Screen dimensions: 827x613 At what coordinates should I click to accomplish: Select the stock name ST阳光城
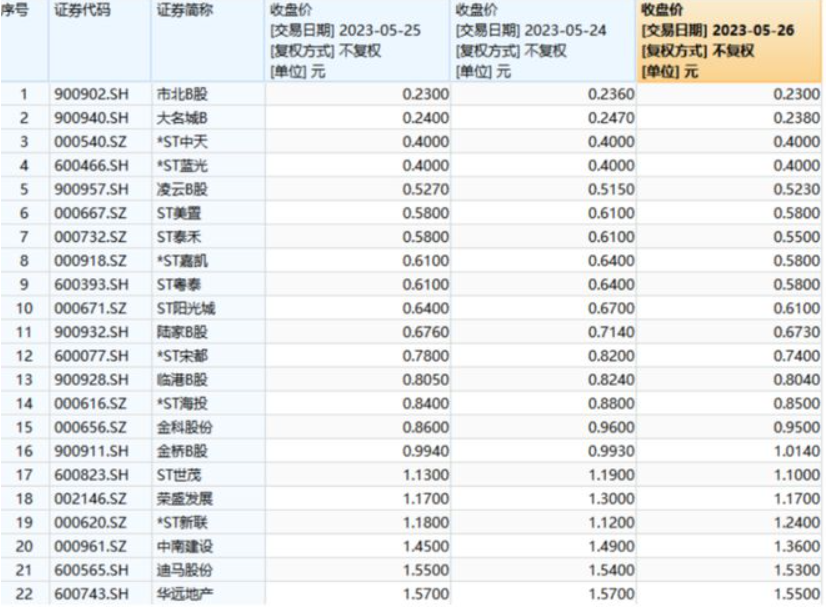[186, 309]
